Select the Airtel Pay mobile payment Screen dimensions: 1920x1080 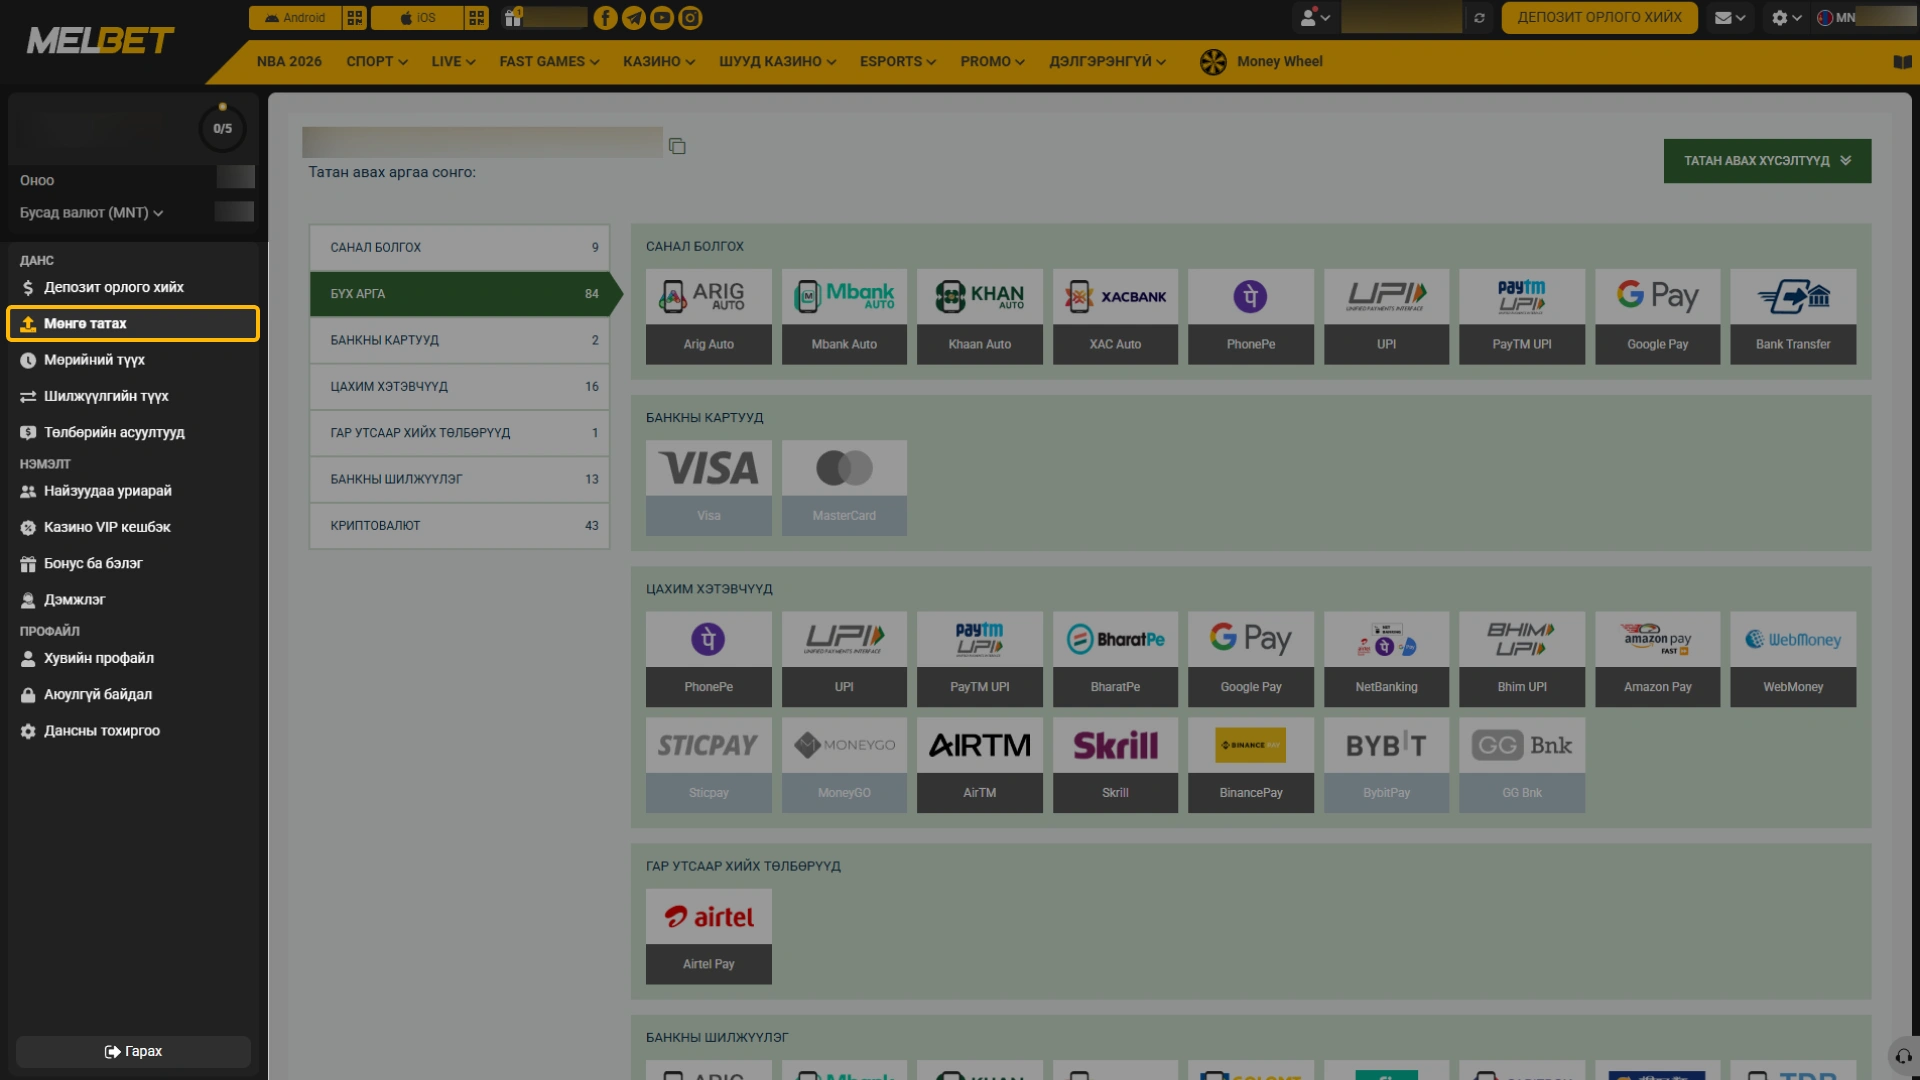(709, 937)
